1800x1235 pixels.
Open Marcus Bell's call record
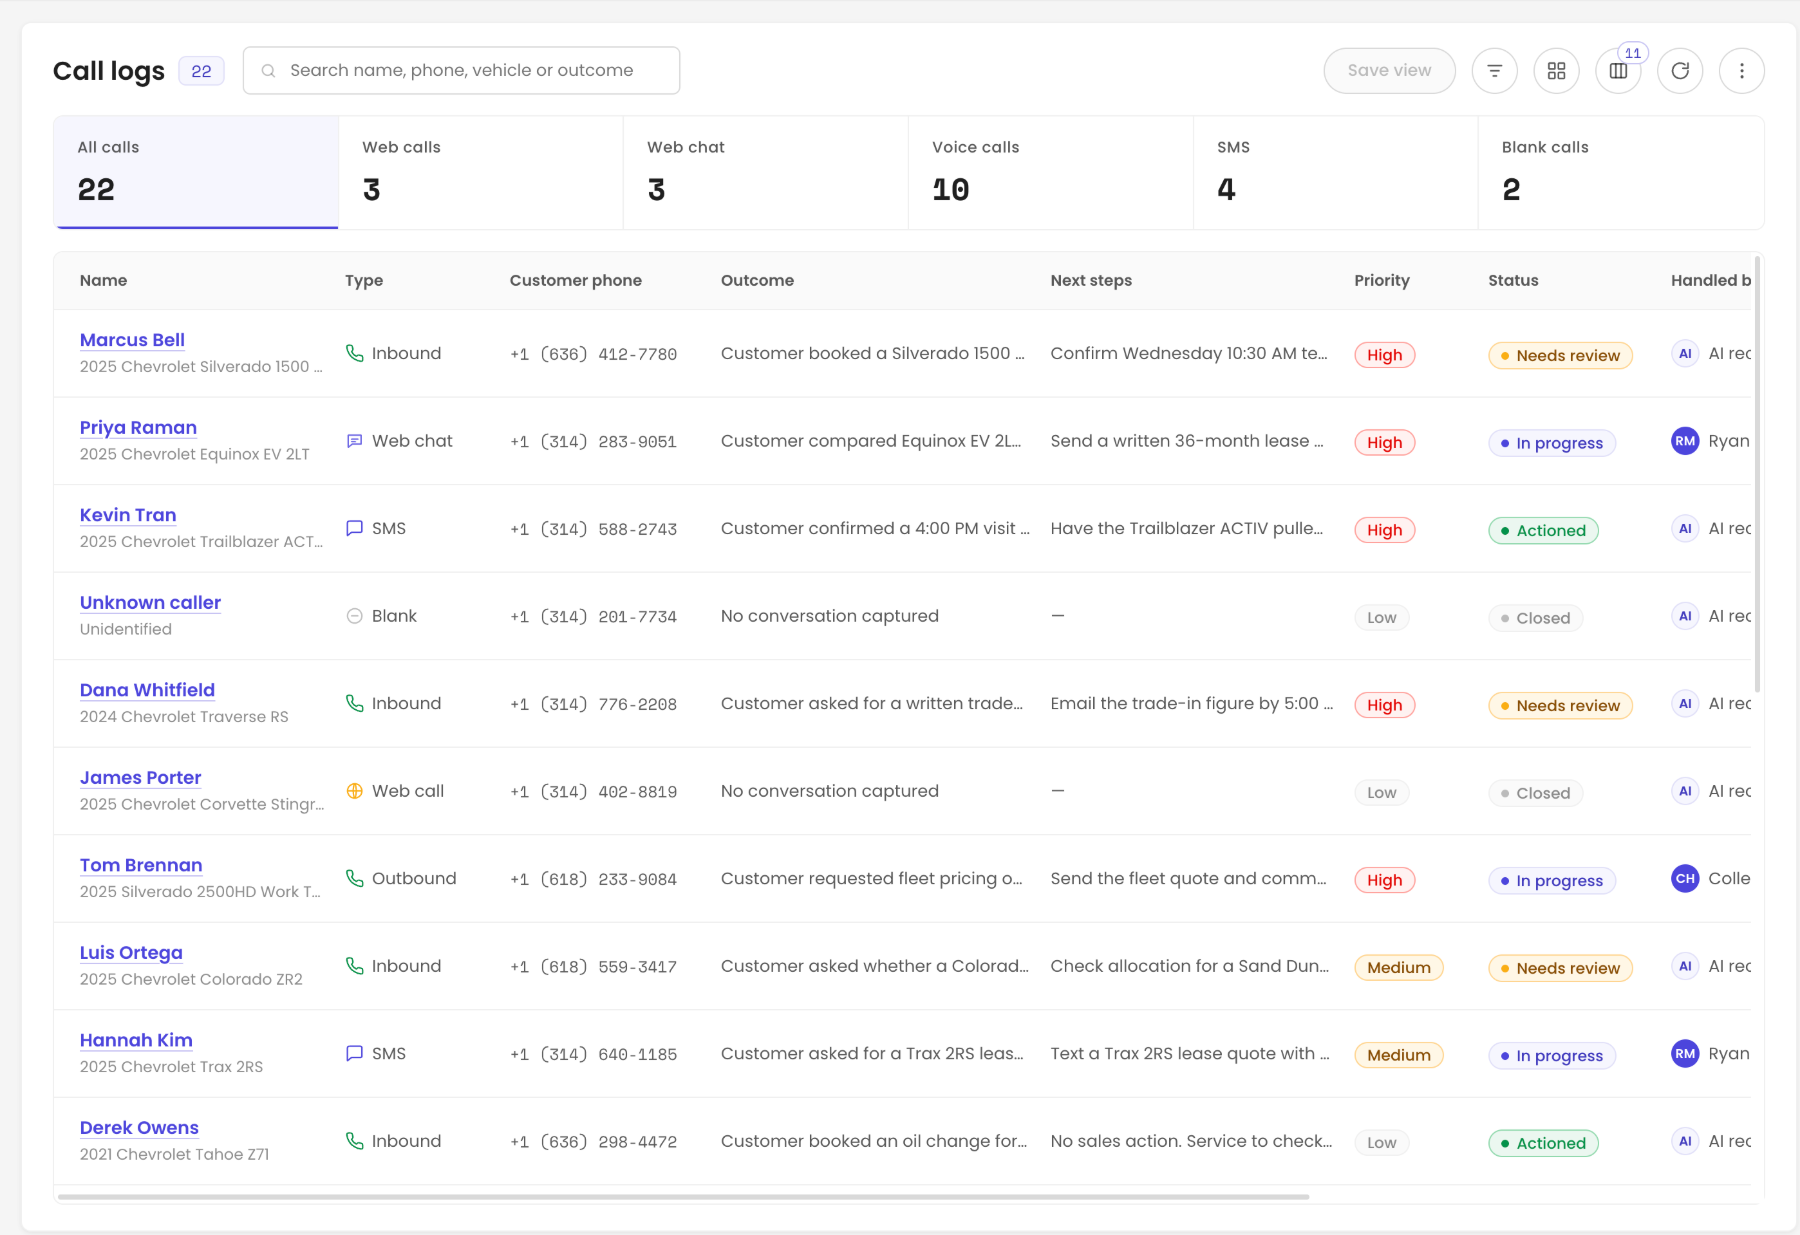point(132,340)
